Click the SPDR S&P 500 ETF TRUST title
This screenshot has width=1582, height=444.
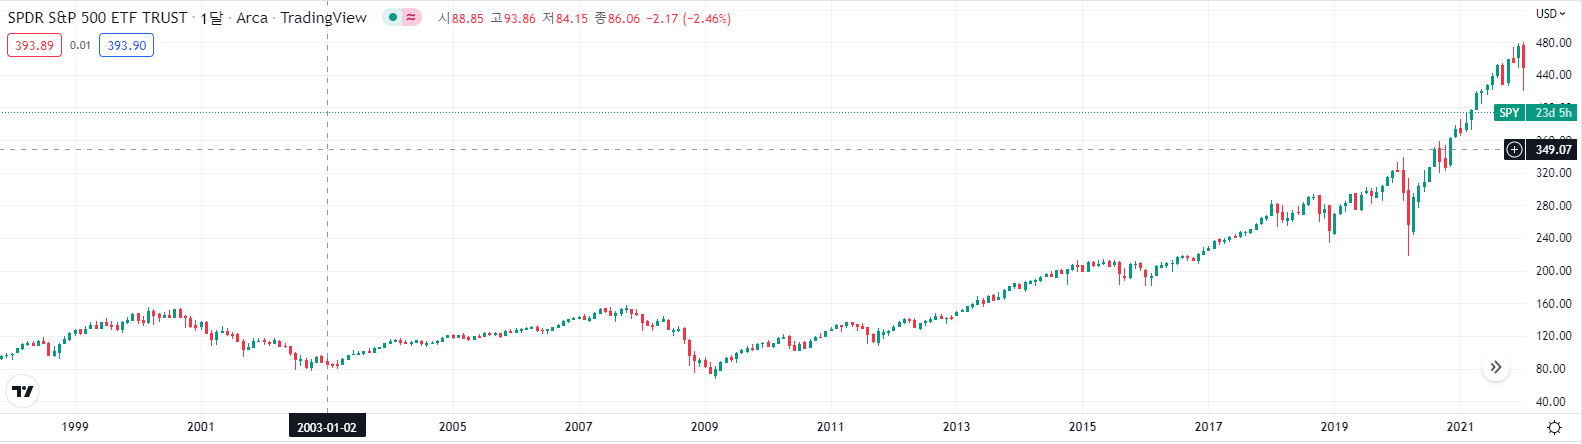click(x=97, y=18)
